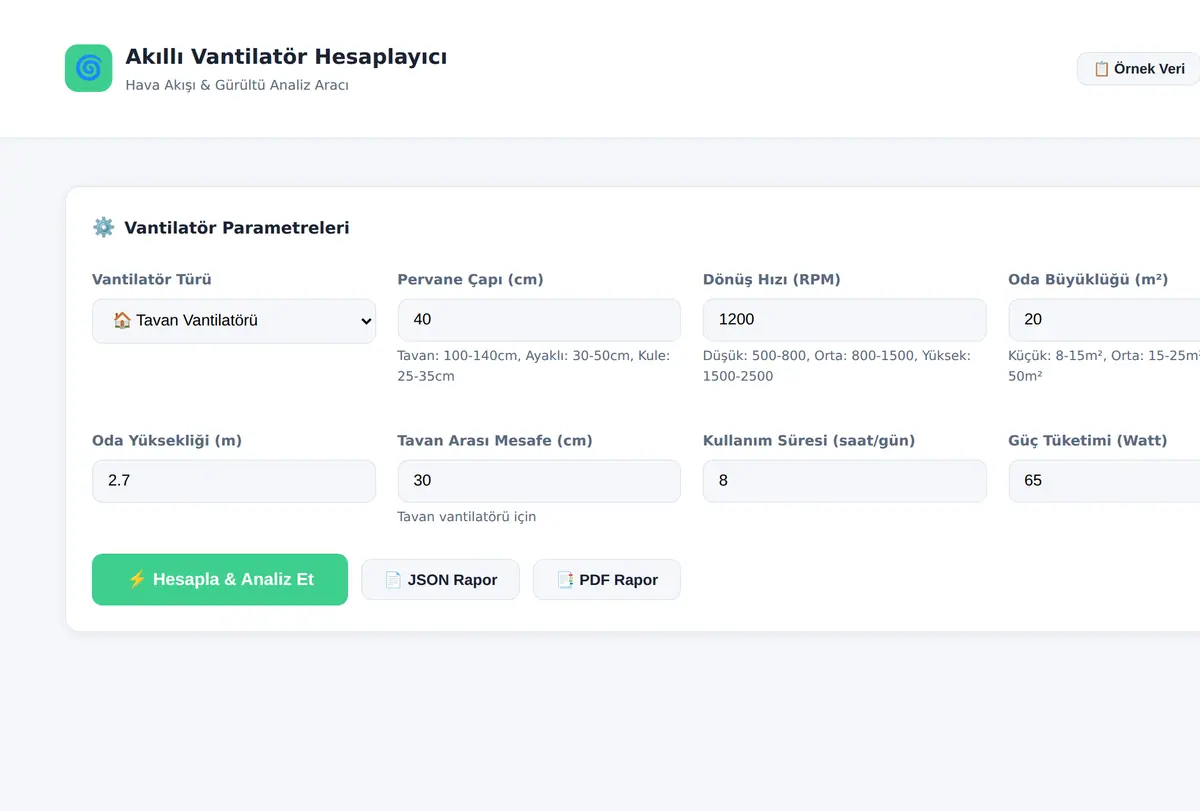Screen dimensions: 1200x811
Task: Click the Tavan Arası Mesafe (cm) label
Action: [x=495, y=441]
